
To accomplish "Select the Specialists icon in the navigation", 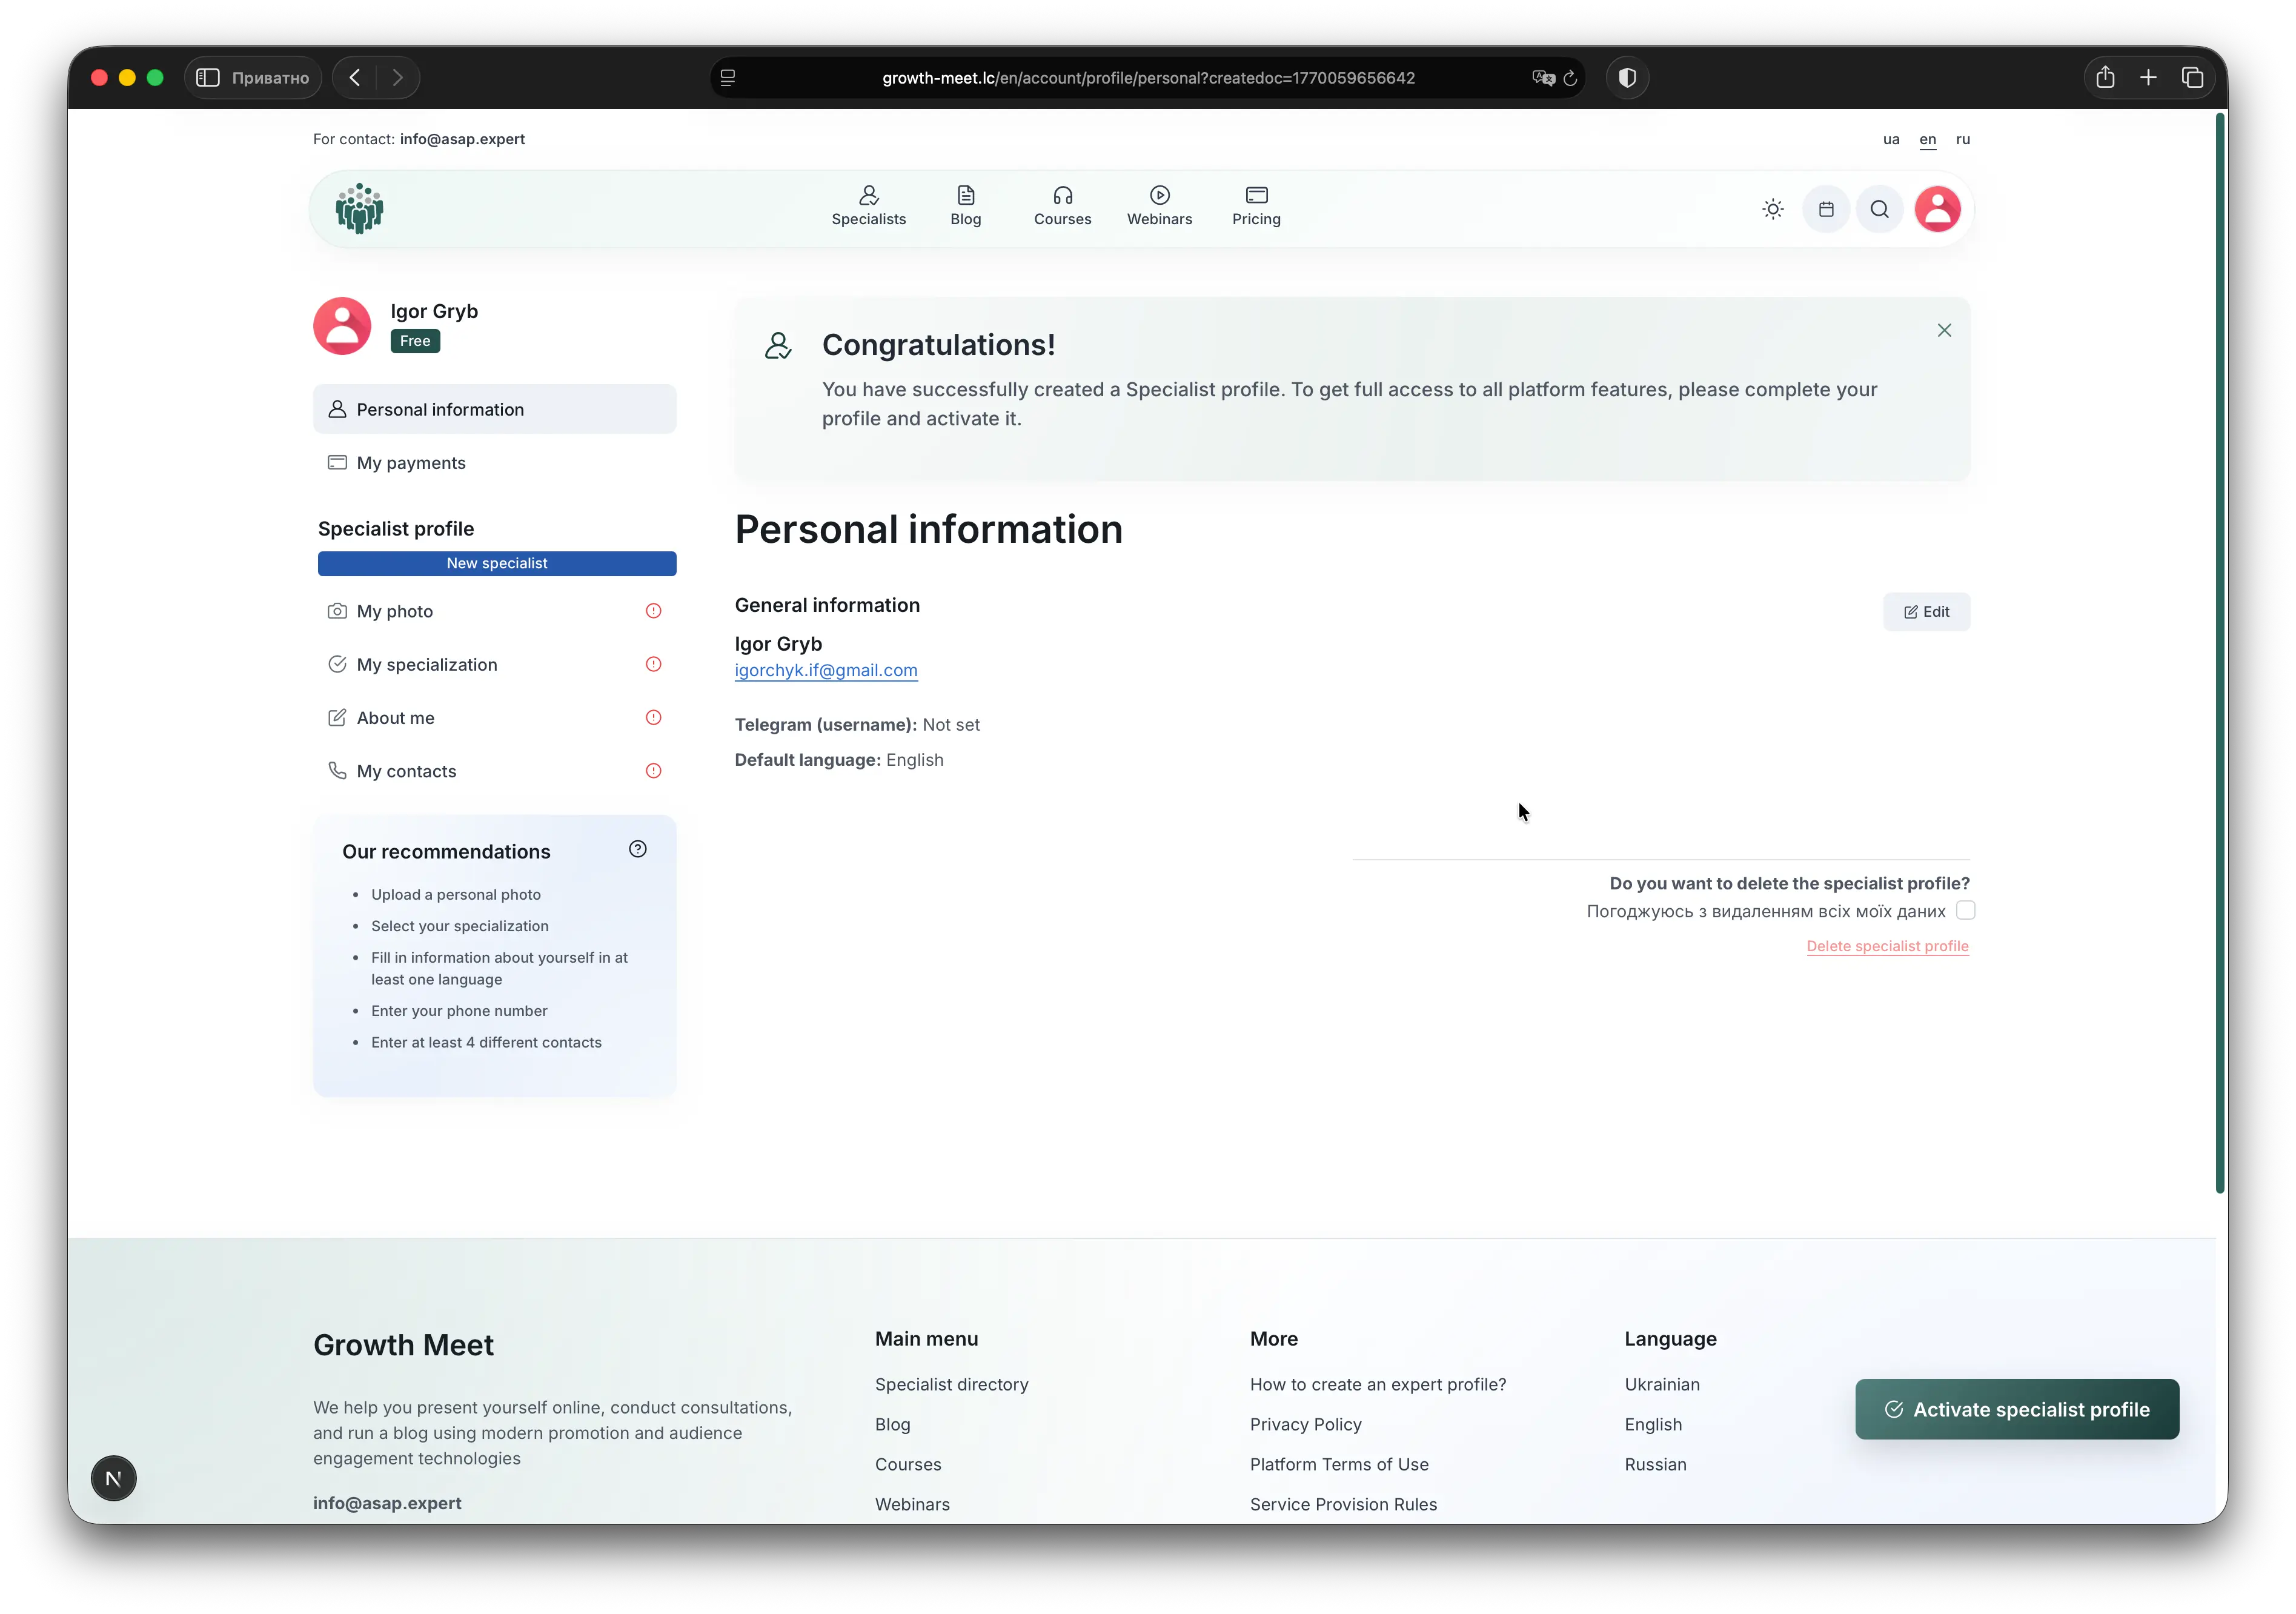I will pos(868,194).
